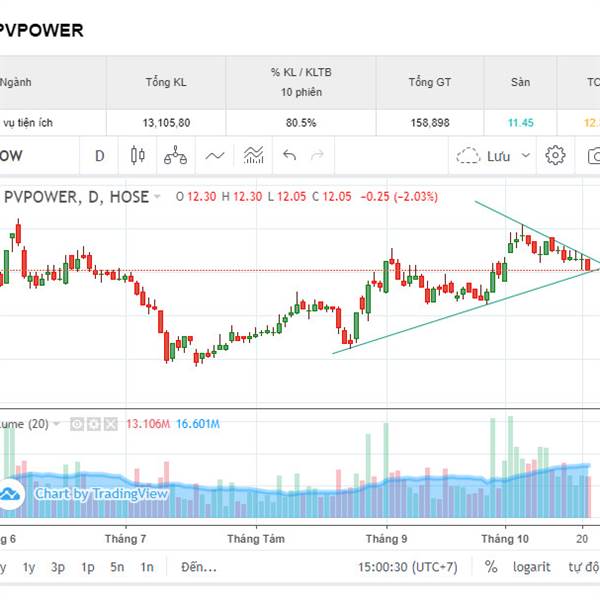Click the % KL / KLTB 10 phiên header
Viewport: 600px width, 600px height.
coord(301,82)
